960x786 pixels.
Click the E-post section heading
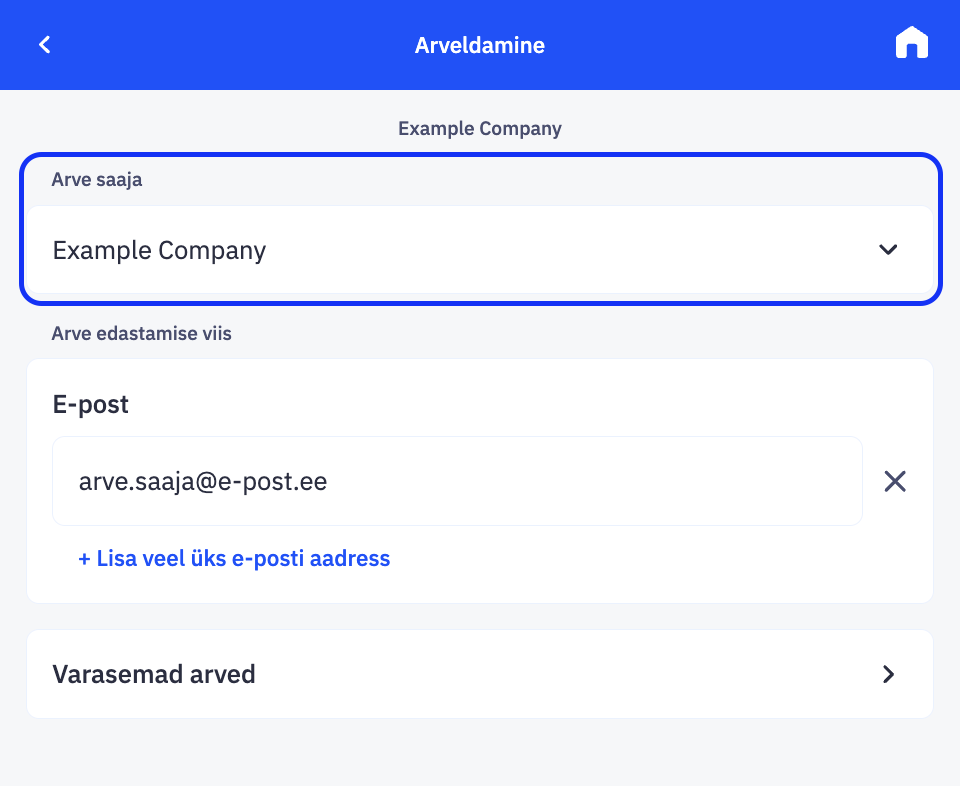90,405
